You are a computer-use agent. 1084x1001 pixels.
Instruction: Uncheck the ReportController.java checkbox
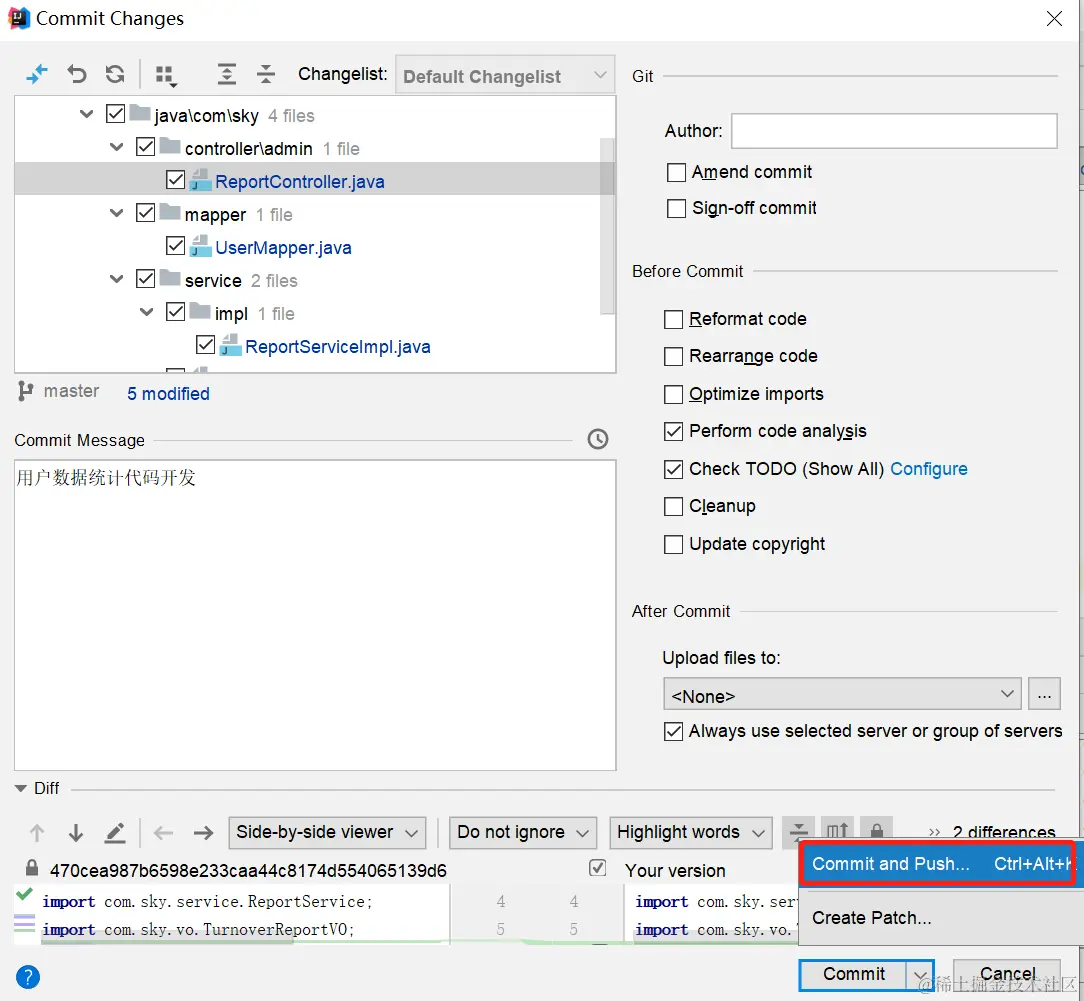coord(176,180)
